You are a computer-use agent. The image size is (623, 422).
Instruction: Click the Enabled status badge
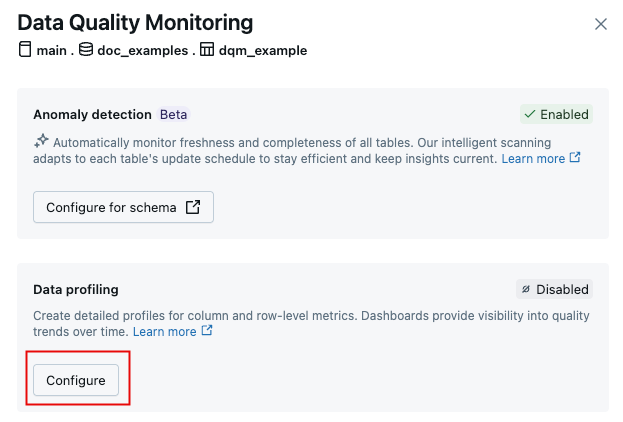point(556,114)
